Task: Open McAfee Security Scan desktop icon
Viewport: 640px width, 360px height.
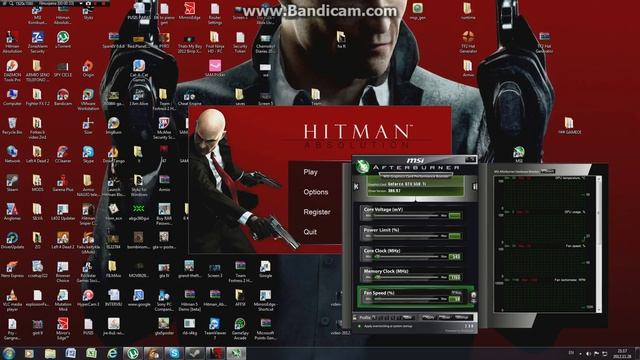Action: point(164,128)
